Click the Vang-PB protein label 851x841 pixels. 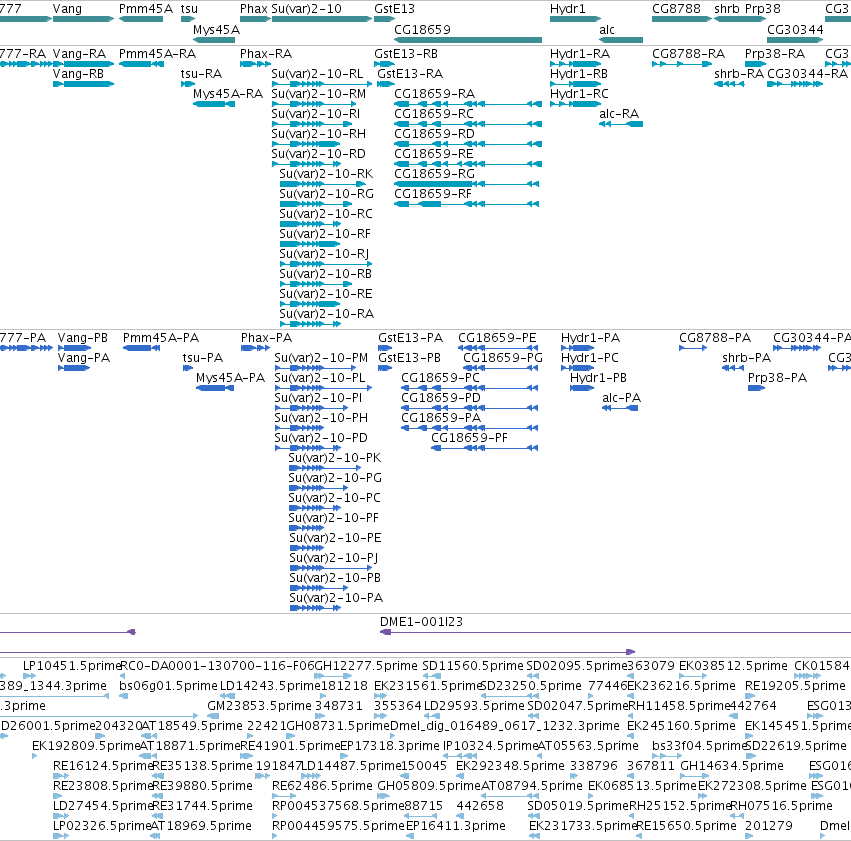[83, 338]
